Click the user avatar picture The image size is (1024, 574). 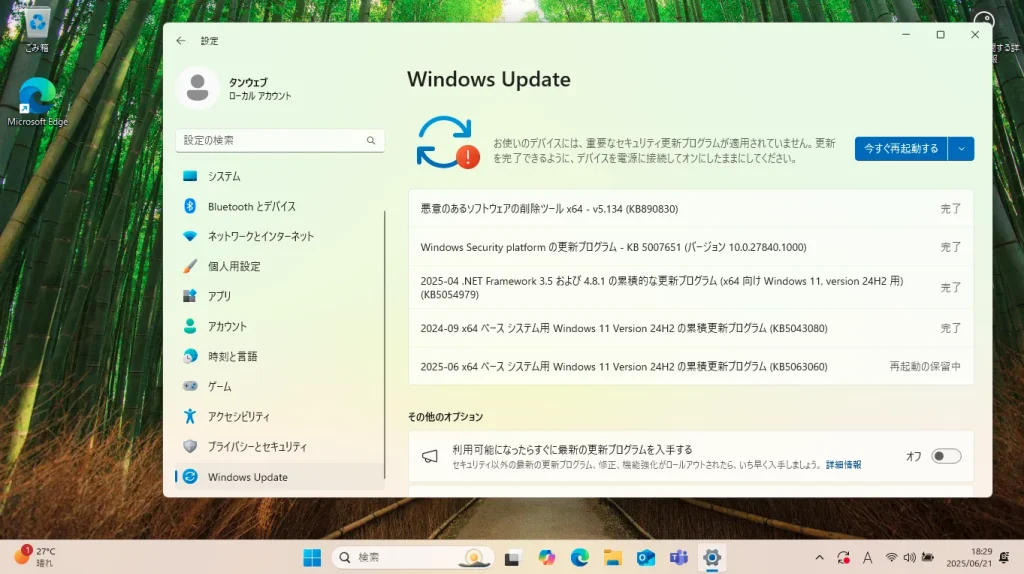[x=197, y=88]
